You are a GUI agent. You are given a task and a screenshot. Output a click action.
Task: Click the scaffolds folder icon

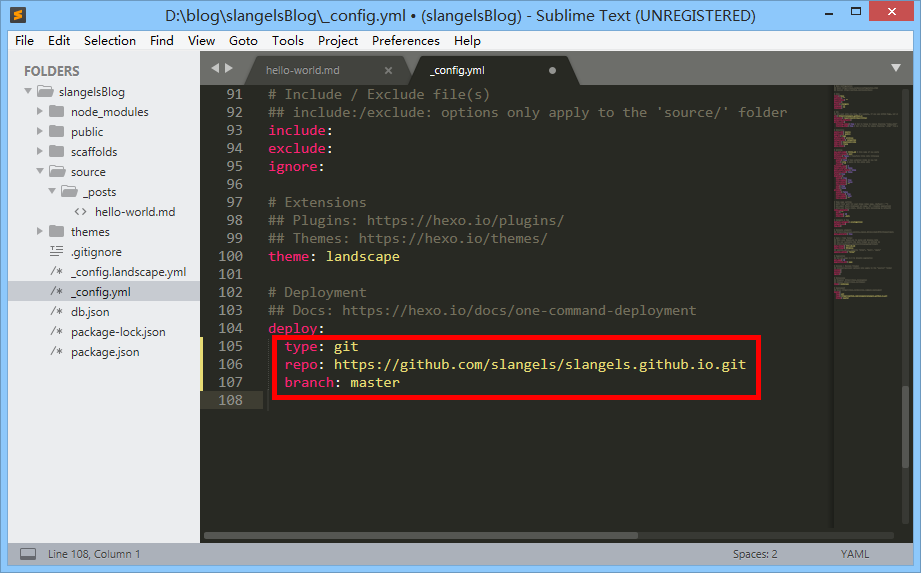pyautogui.click(x=57, y=151)
